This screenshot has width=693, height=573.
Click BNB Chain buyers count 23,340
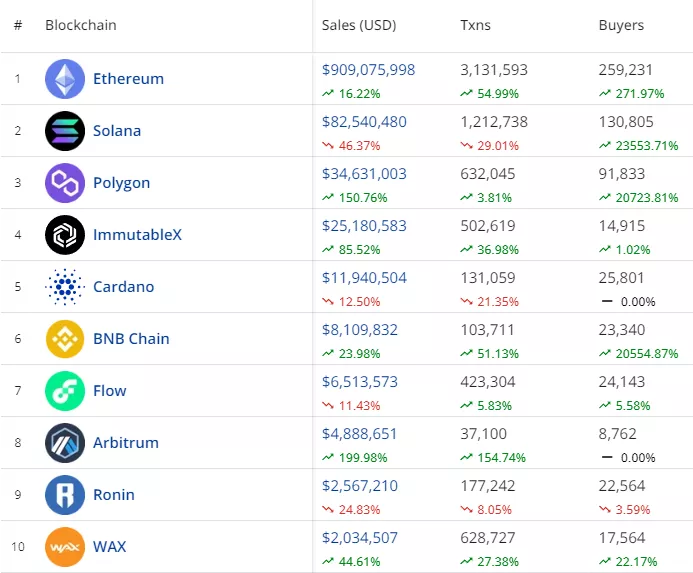[x=622, y=330]
